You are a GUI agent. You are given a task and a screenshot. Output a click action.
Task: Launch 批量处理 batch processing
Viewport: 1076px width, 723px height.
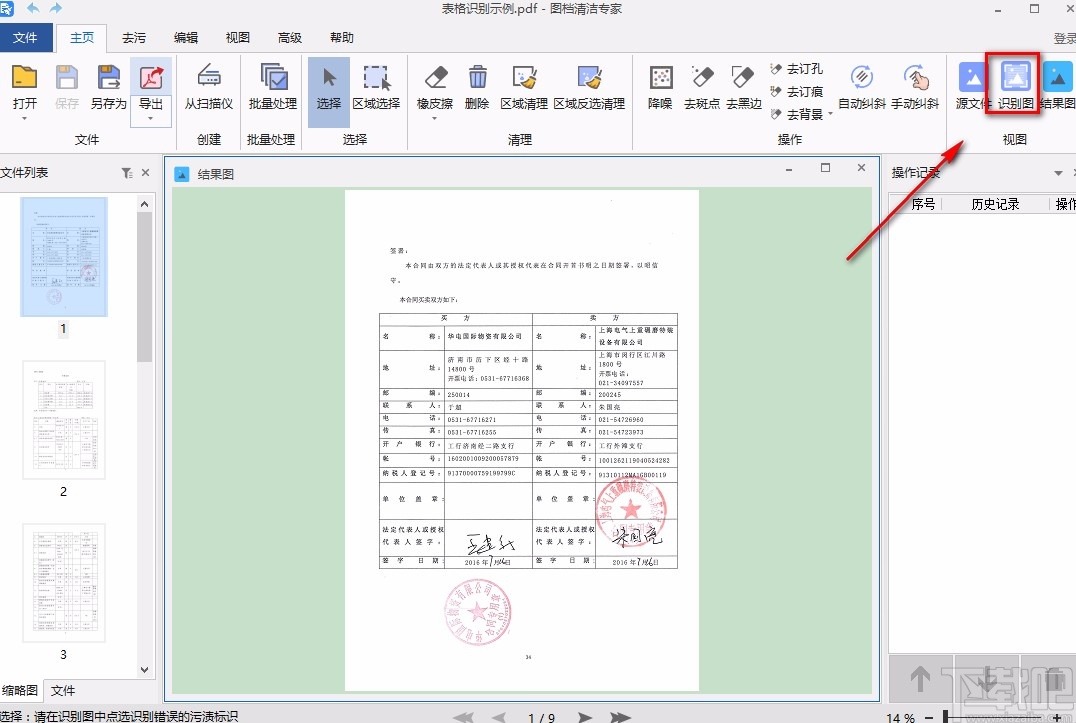coord(272,86)
